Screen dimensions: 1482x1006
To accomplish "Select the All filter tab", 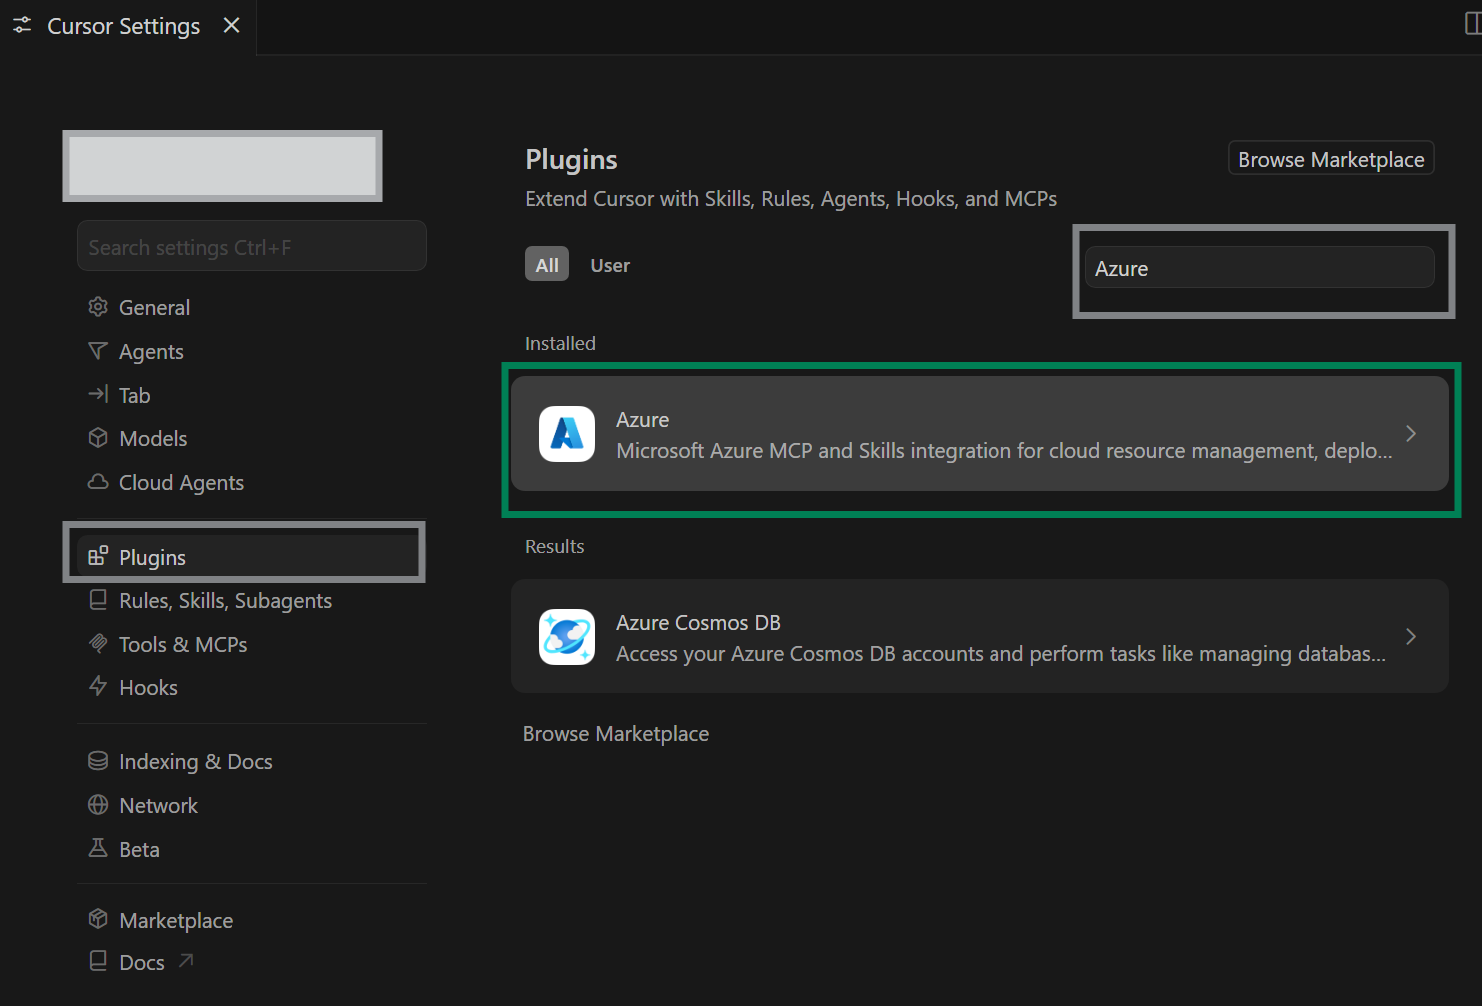I will tap(547, 265).
